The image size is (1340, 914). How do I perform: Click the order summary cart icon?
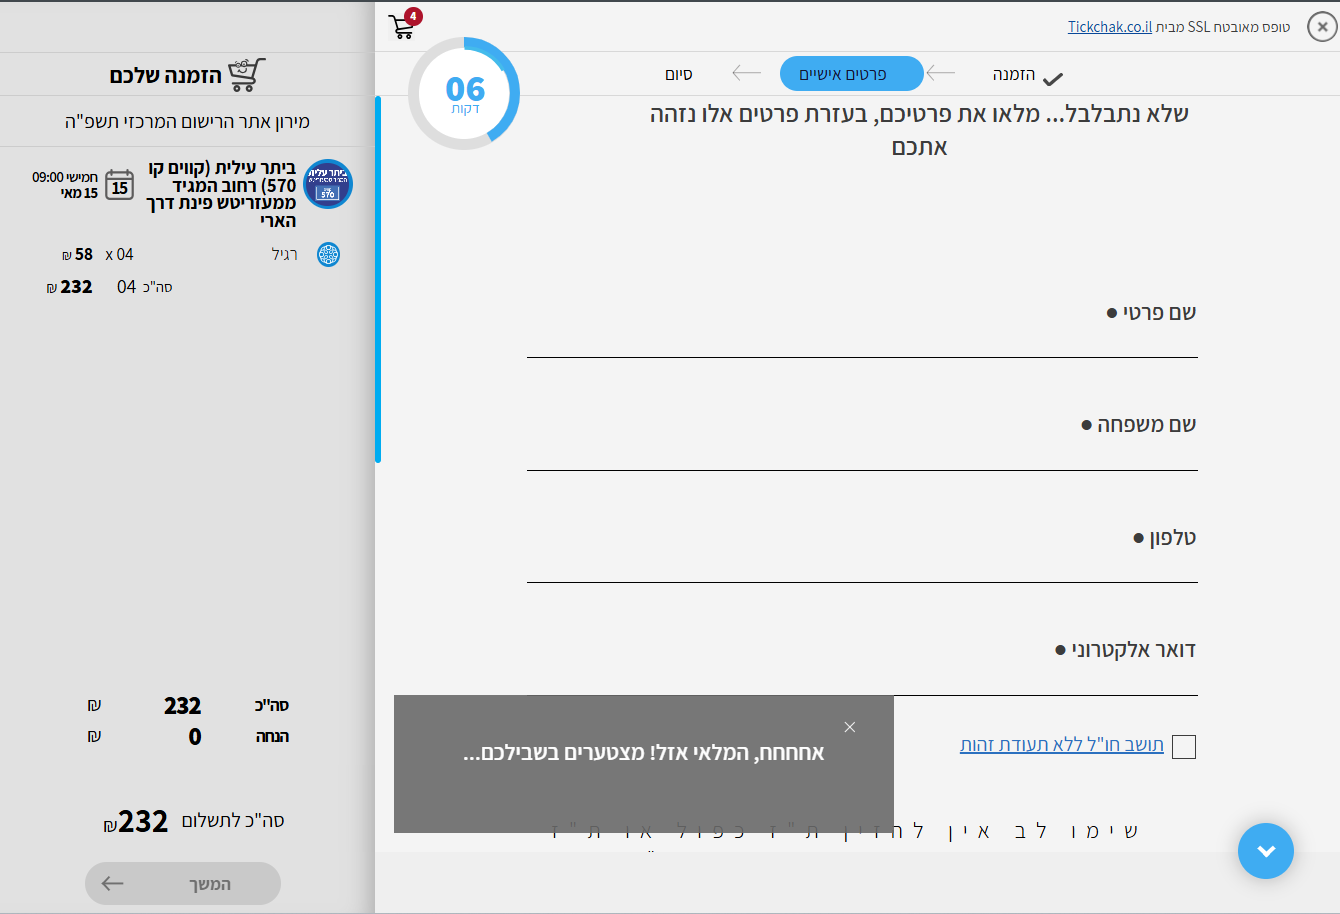247,75
